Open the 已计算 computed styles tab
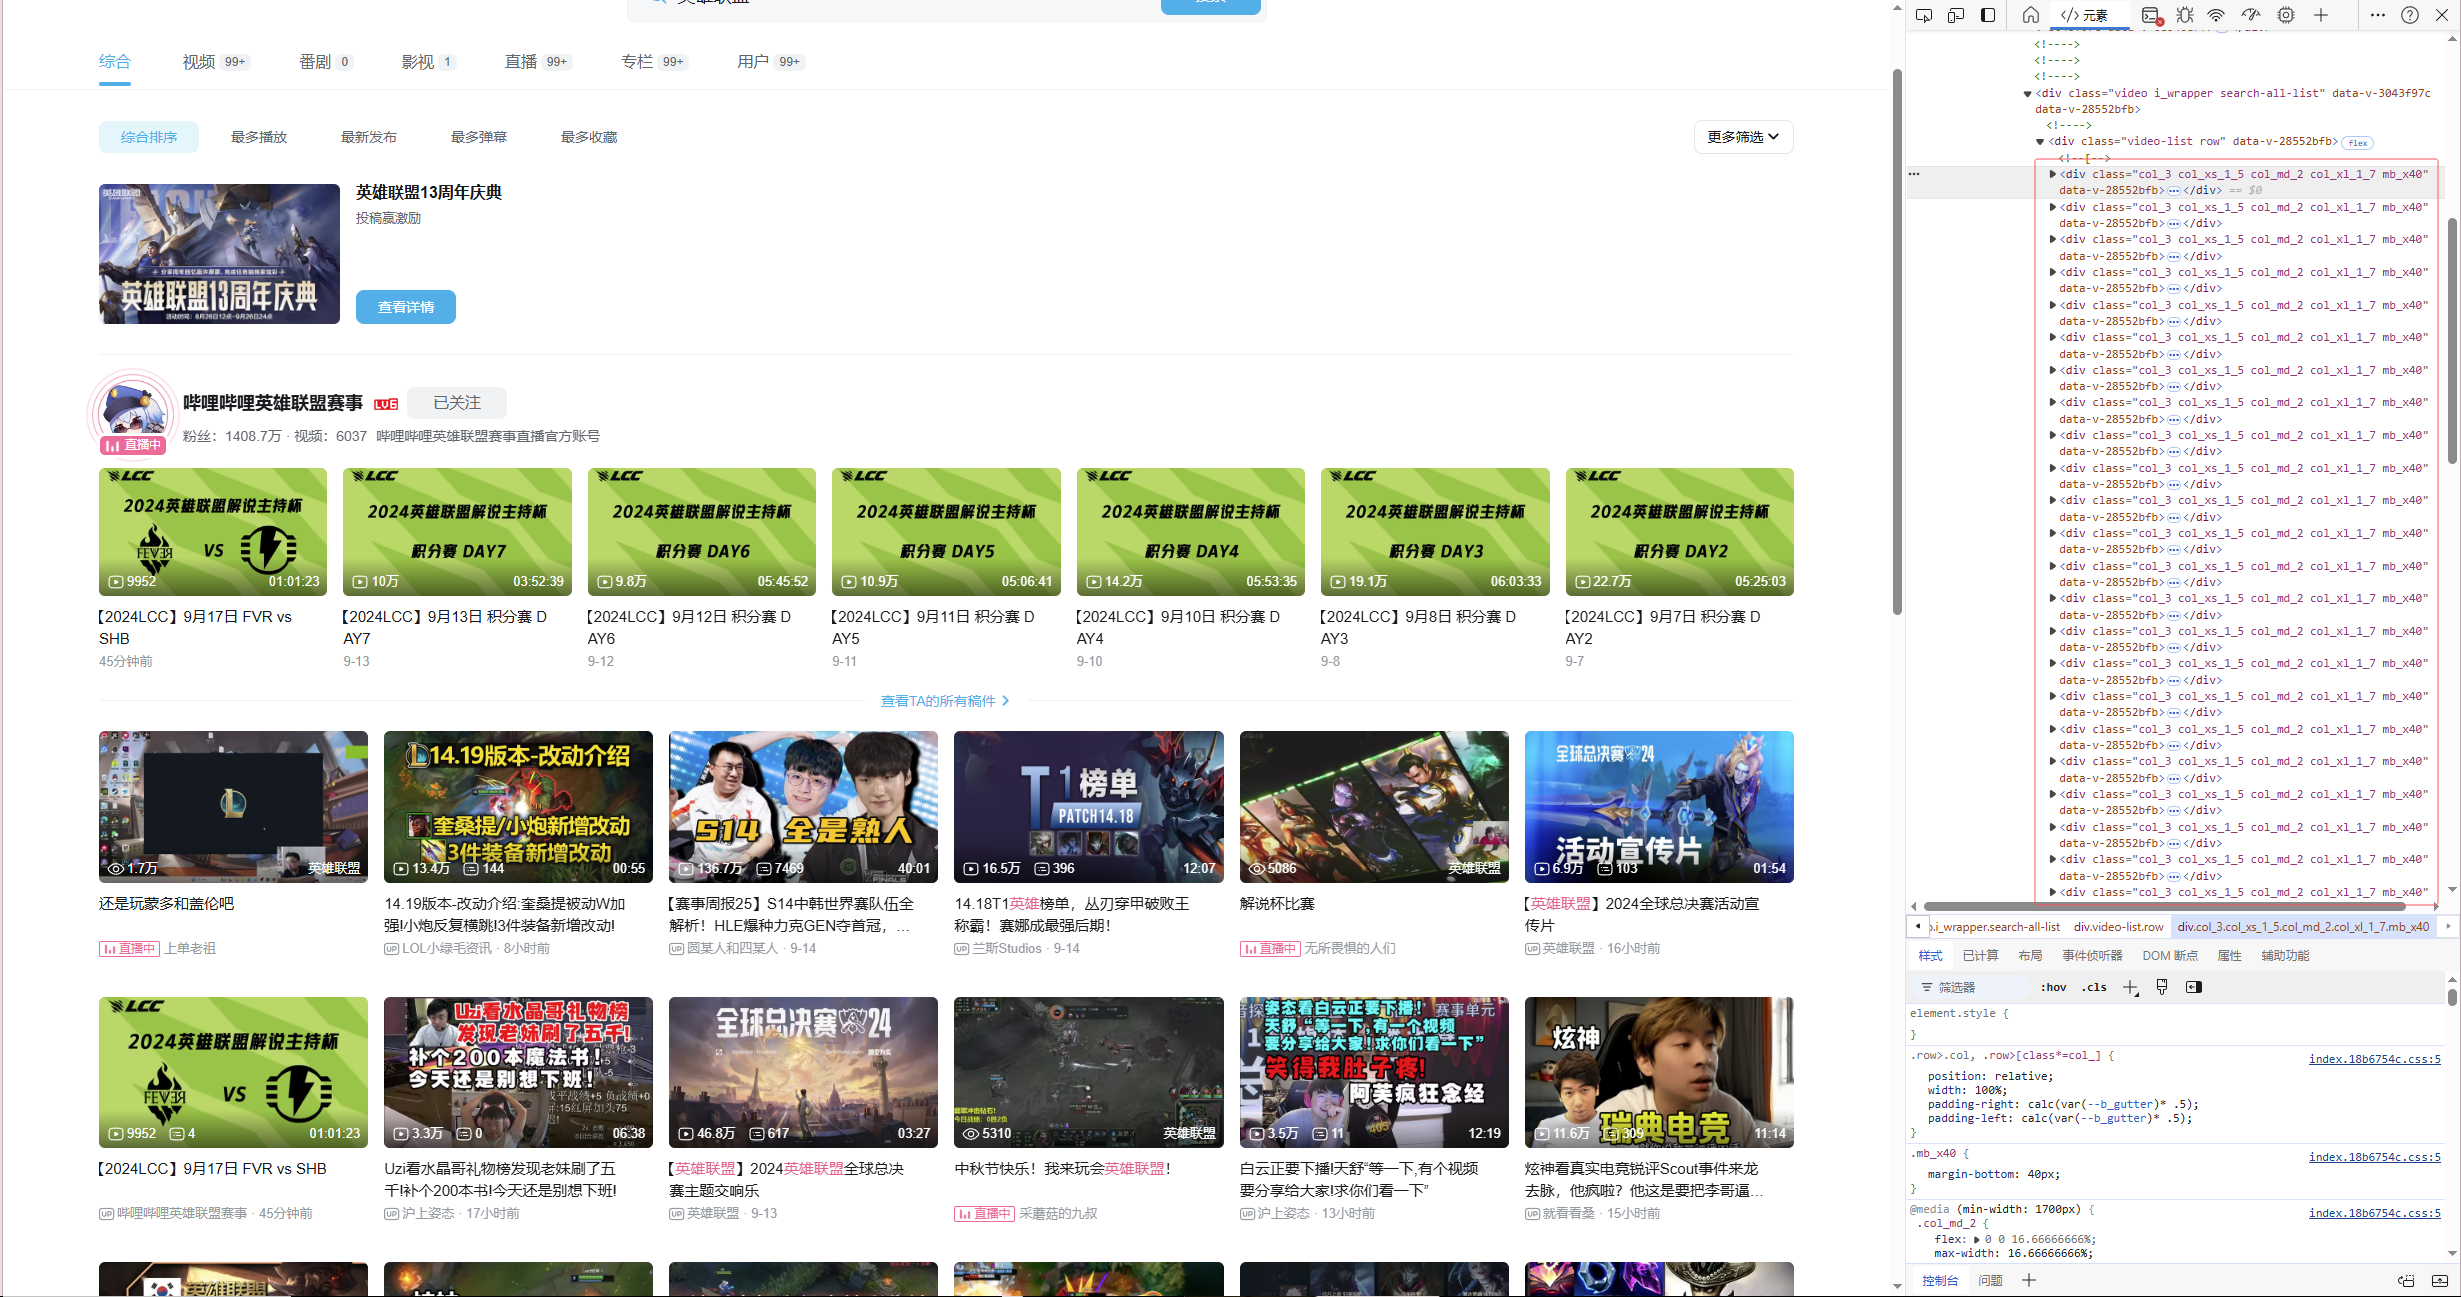2461x1297 pixels. 1979,956
